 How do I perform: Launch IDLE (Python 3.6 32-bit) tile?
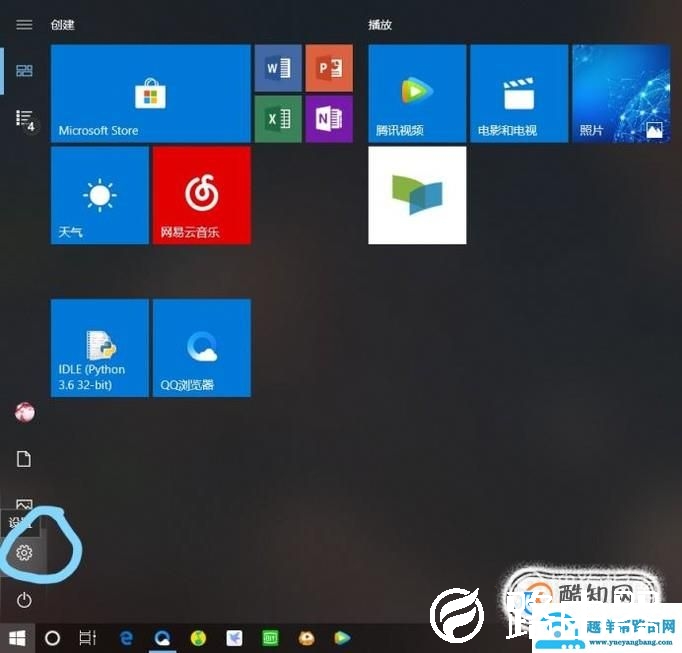click(x=100, y=348)
